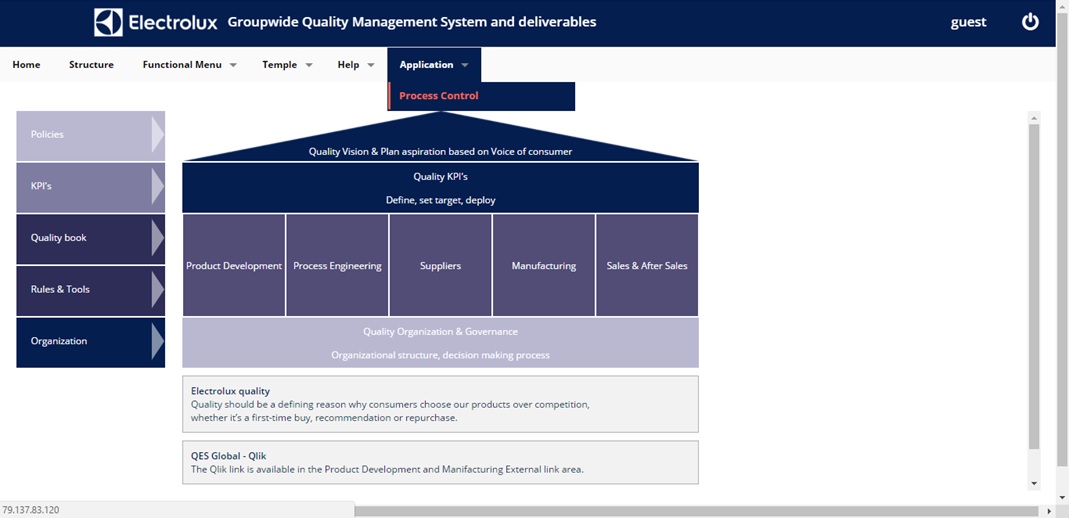This screenshot has height=518, width=1069.
Task: Click the arrow icon on KPI's panel
Action: tap(157, 186)
